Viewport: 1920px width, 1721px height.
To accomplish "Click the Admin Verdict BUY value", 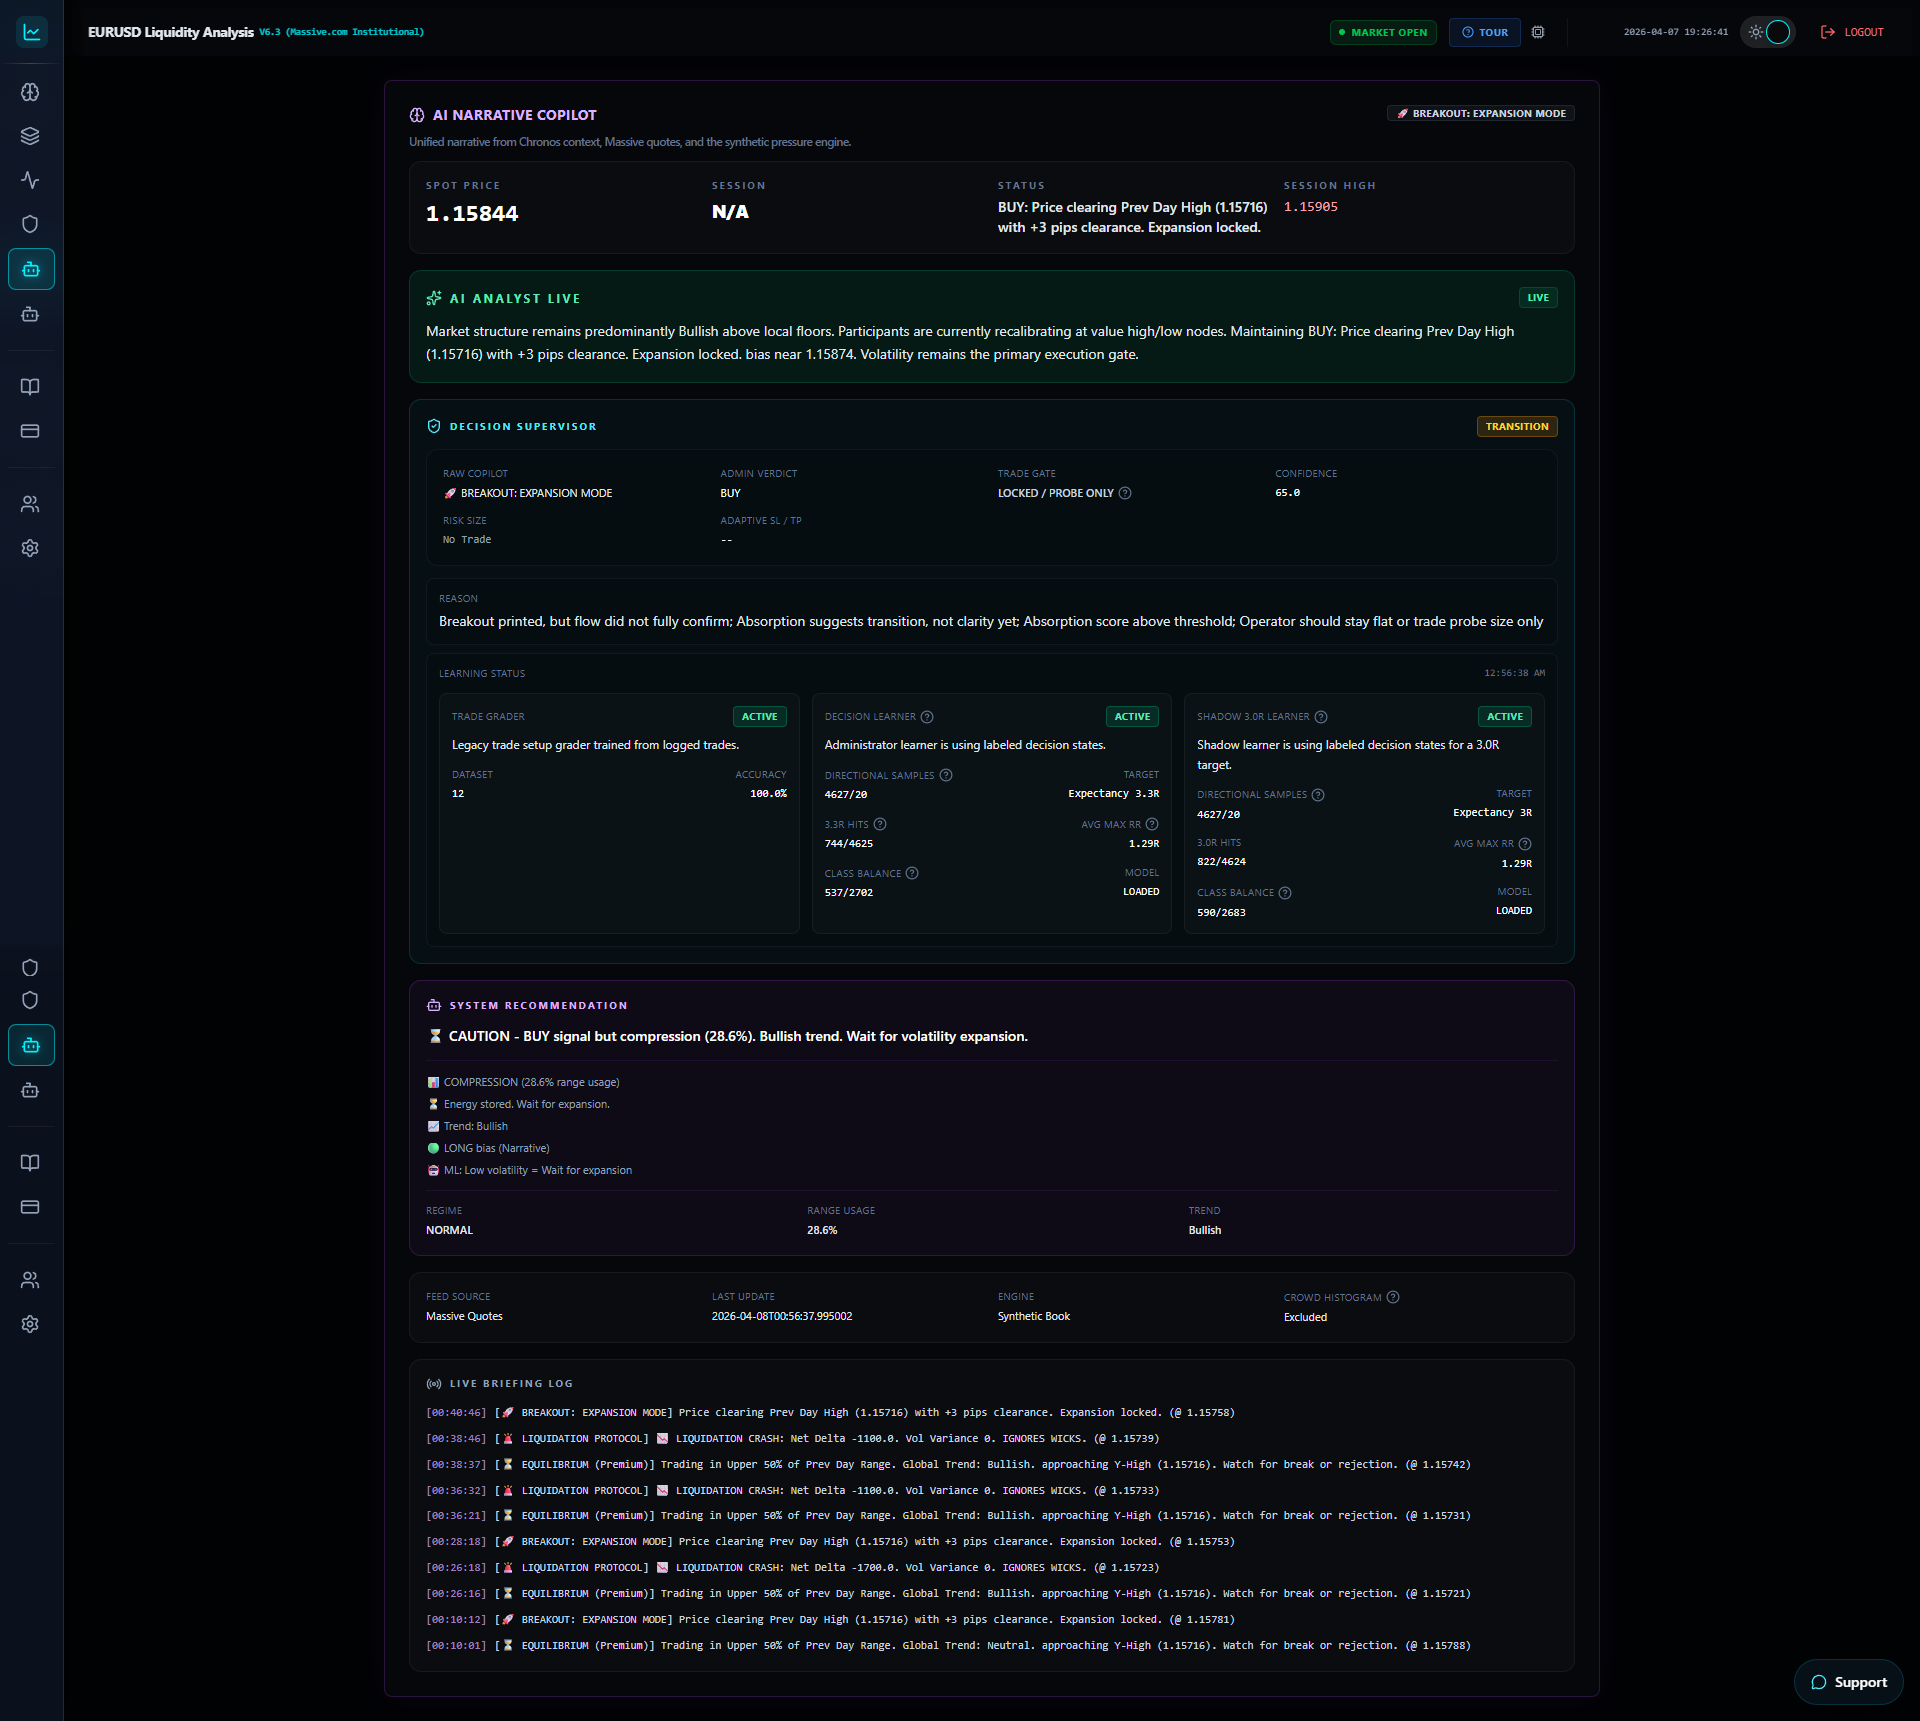I will coord(730,493).
